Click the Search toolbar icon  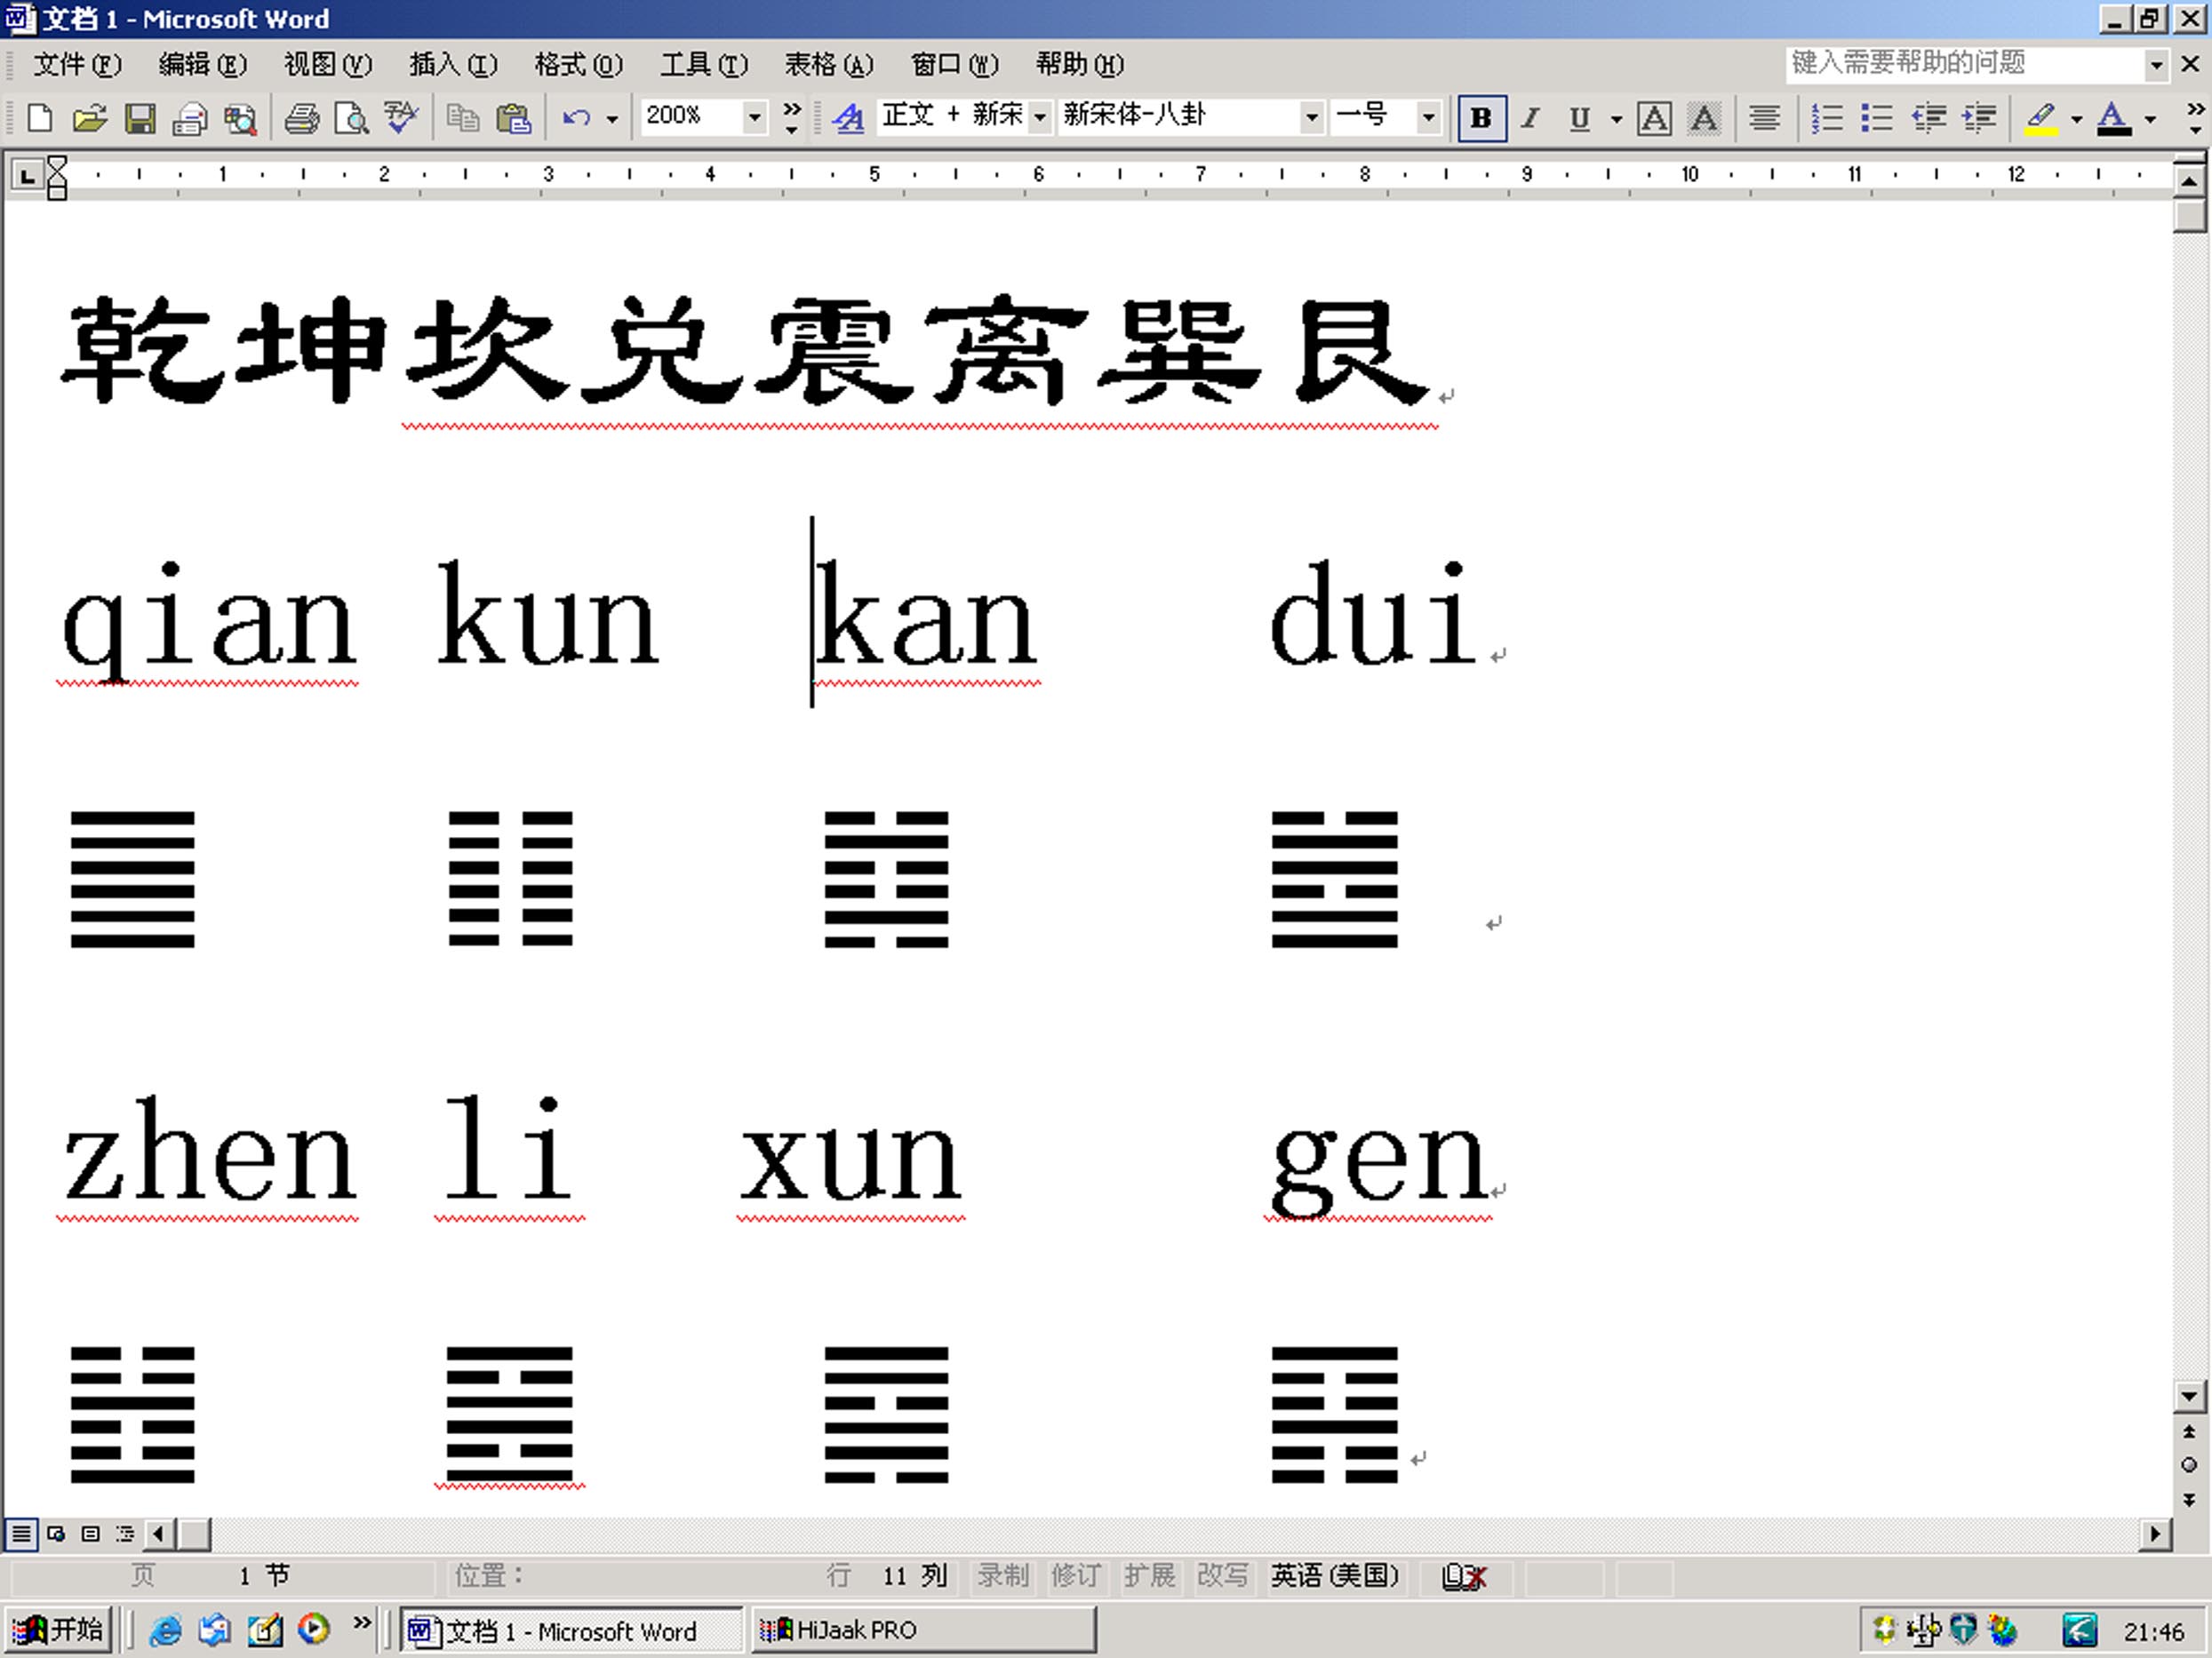point(240,119)
